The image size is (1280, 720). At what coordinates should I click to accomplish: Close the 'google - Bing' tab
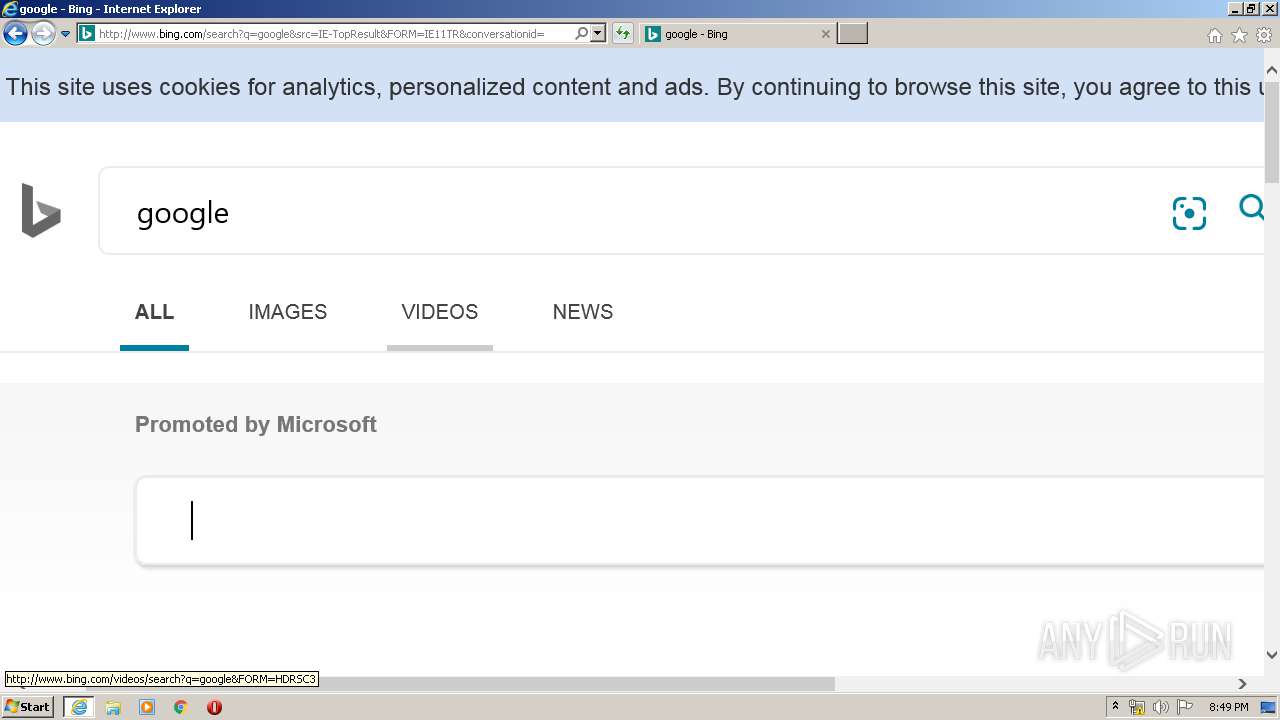pyautogui.click(x=825, y=34)
